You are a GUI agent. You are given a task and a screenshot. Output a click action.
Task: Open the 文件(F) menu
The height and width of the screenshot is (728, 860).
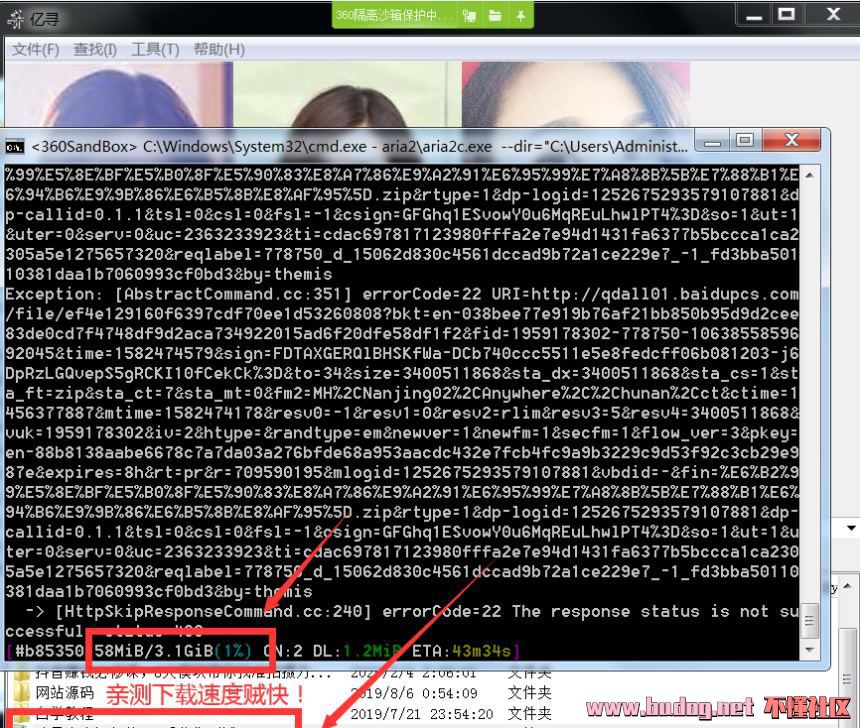point(36,50)
